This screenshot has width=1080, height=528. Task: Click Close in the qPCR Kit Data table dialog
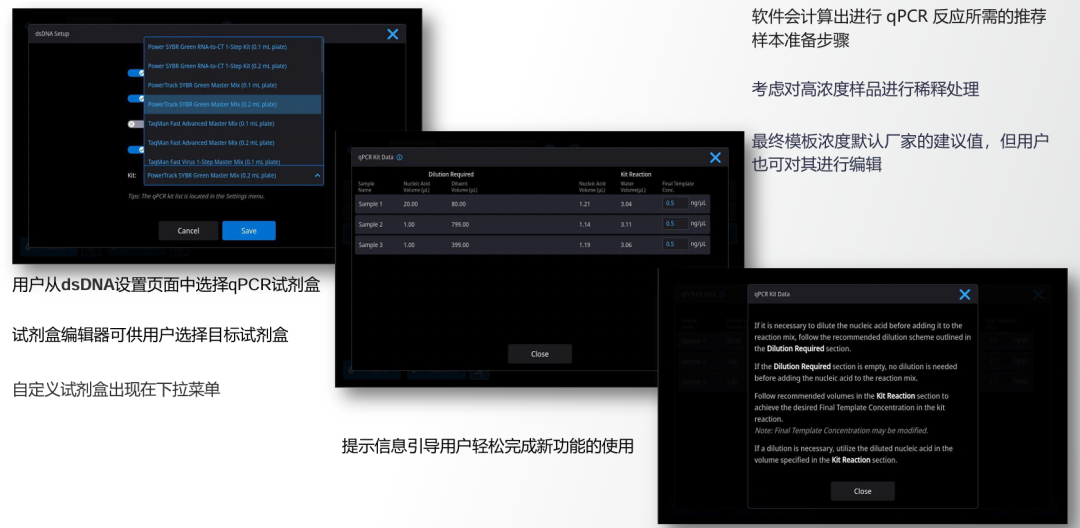540,354
